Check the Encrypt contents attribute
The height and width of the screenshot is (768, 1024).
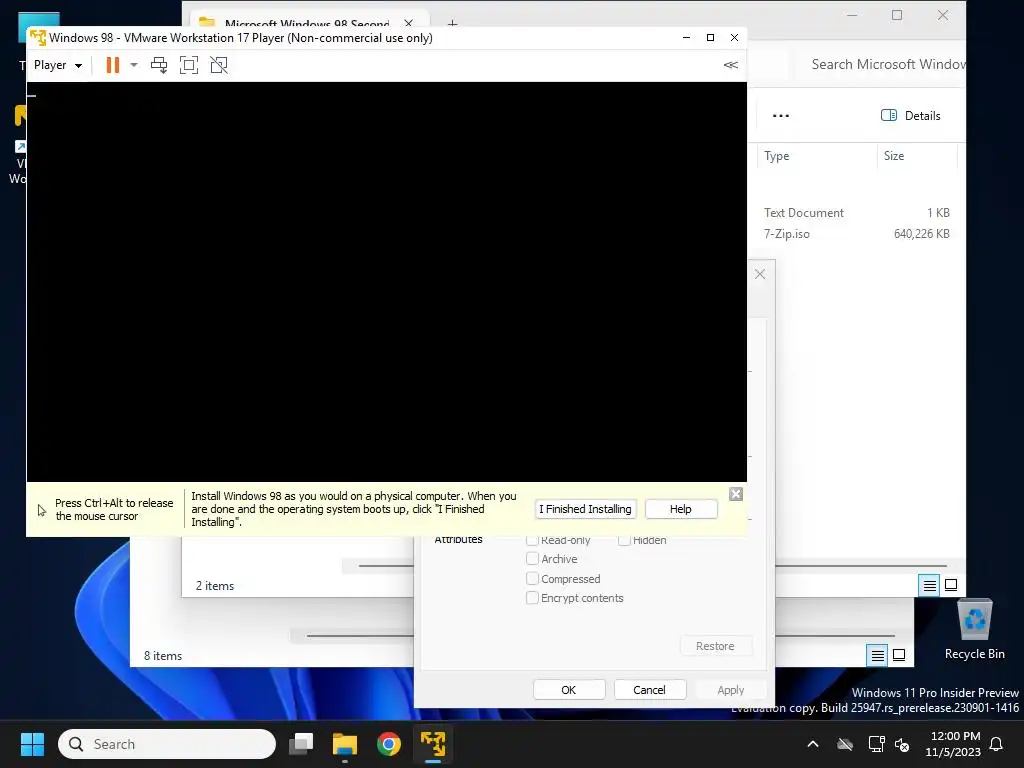tap(532, 598)
